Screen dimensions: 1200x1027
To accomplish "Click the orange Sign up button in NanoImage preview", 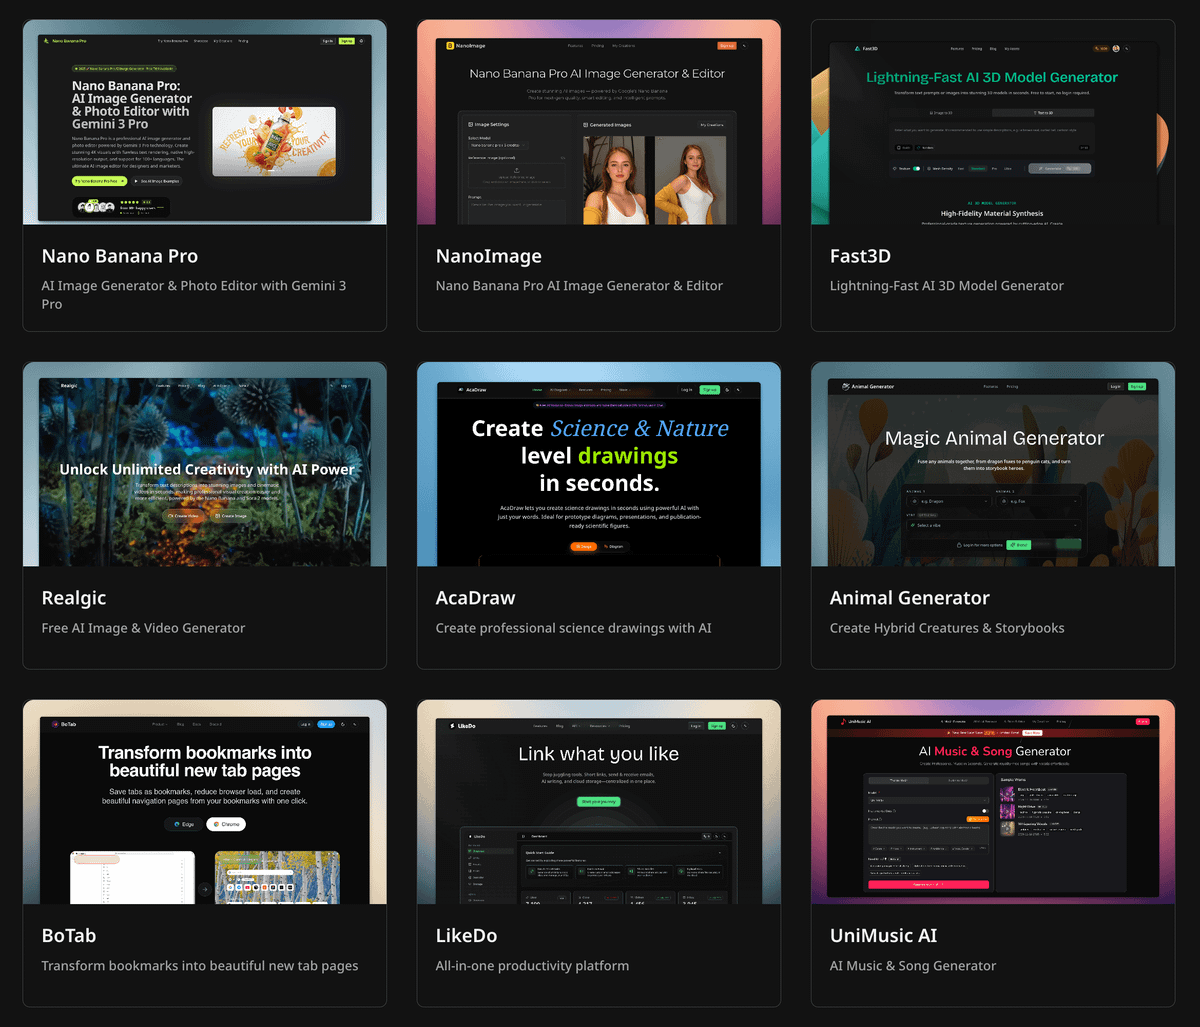I will tap(727, 45).
